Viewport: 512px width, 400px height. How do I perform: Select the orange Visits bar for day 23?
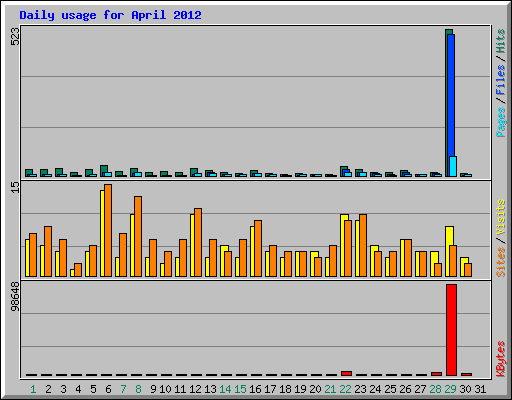tap(363, 245)
